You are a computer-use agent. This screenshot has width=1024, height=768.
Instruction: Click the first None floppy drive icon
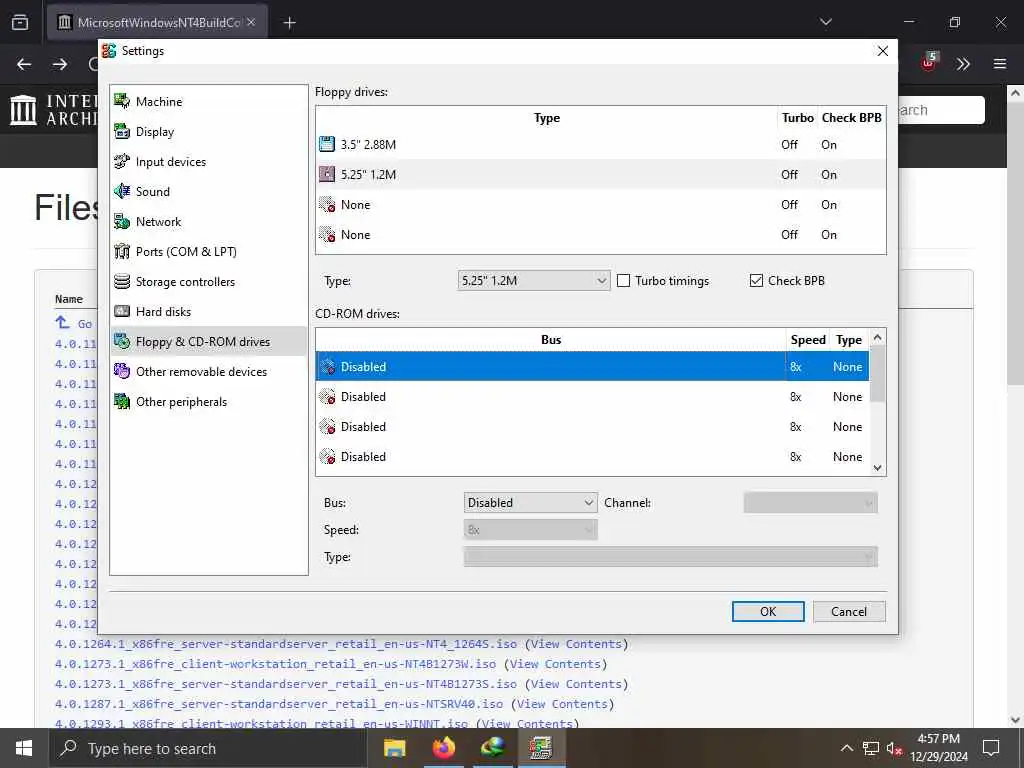tap(327, 204)
